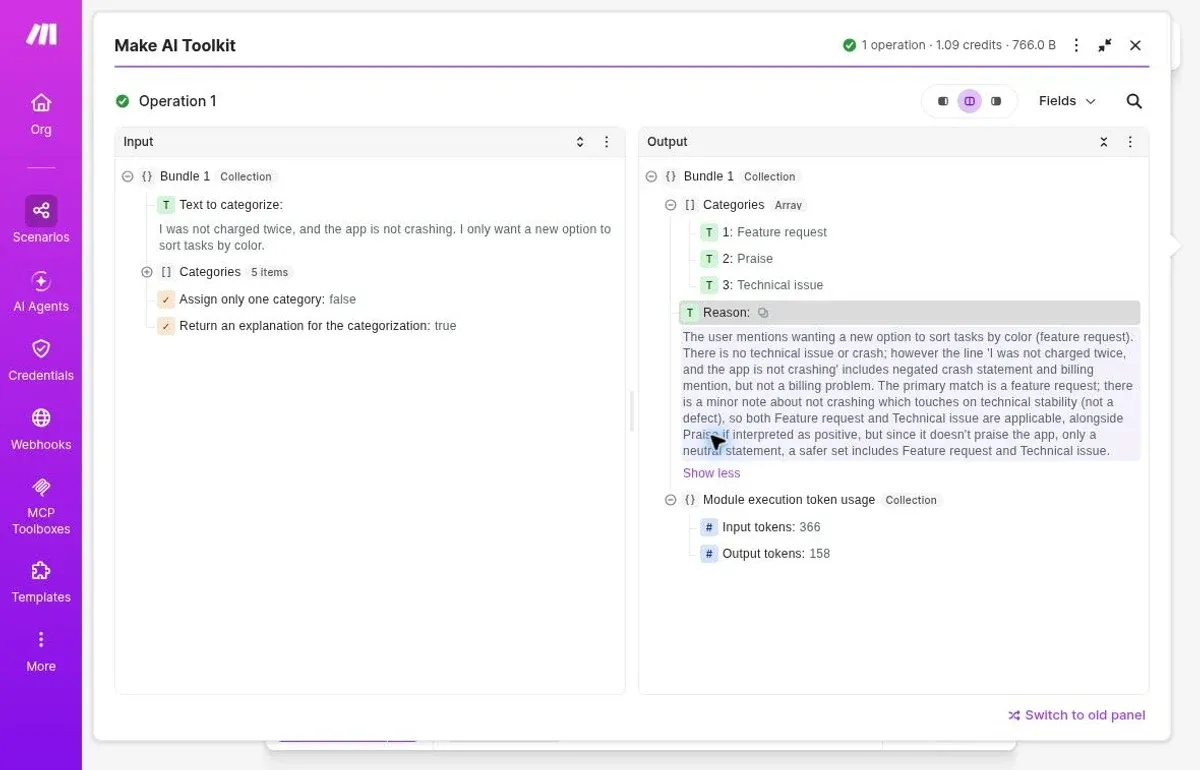Viewport: 1200px width, 770px height.
Task: Open the AI Agents section
Action: click(41, 291)
